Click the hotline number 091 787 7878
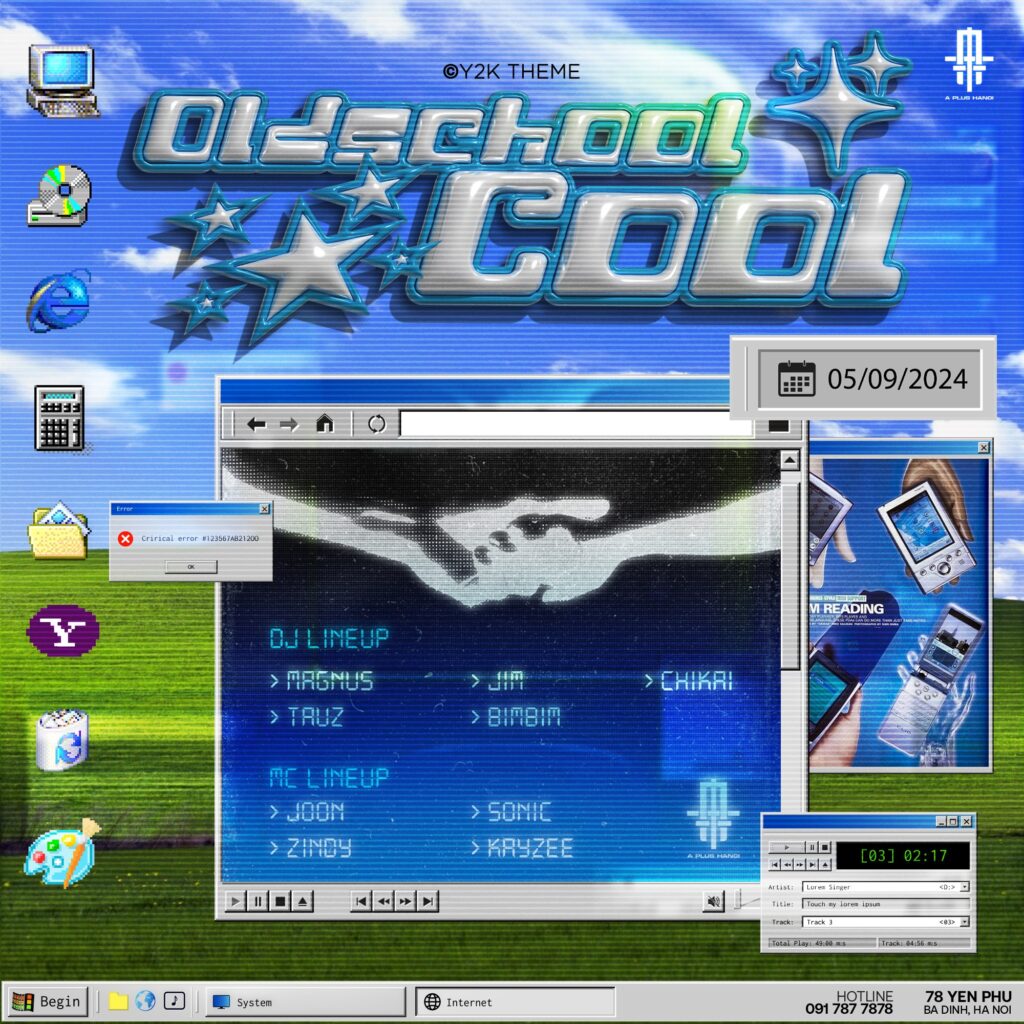 pos(849,1009)
